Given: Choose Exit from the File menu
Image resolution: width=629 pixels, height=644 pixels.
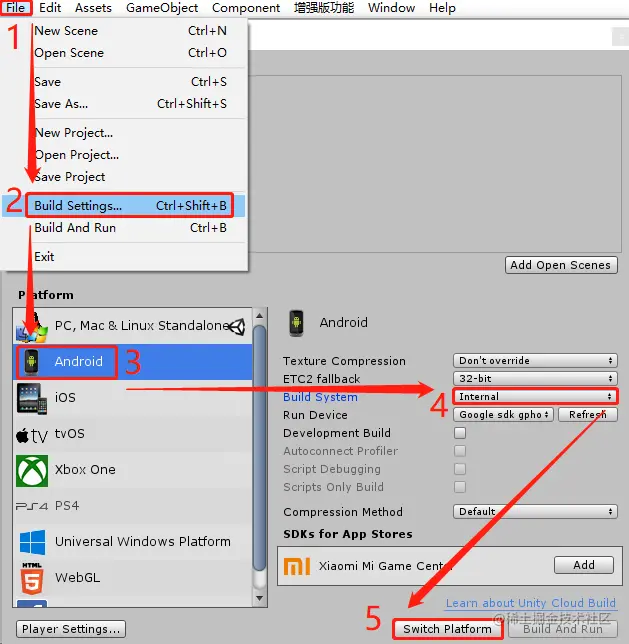Looking at the screenshot, I should click(x=124, y=257).
